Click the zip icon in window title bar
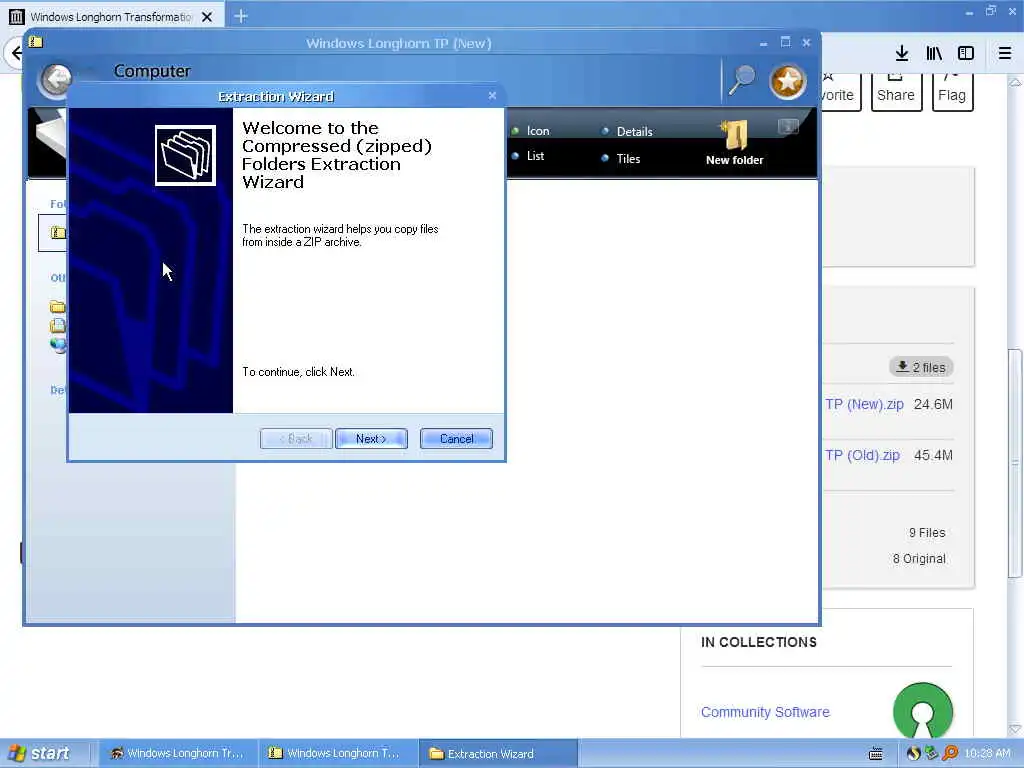 coord(35,42)
